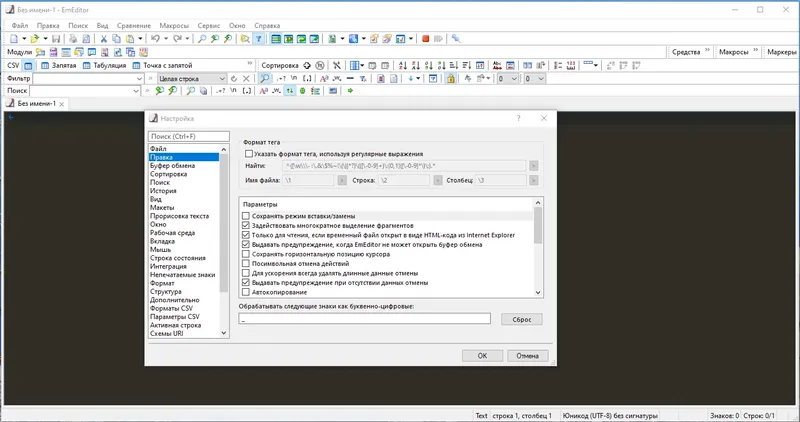800x422 pixels.
Task: Uncheck 'Задействовать многократное выделение фрагментов'
Action: pos(245,226)
